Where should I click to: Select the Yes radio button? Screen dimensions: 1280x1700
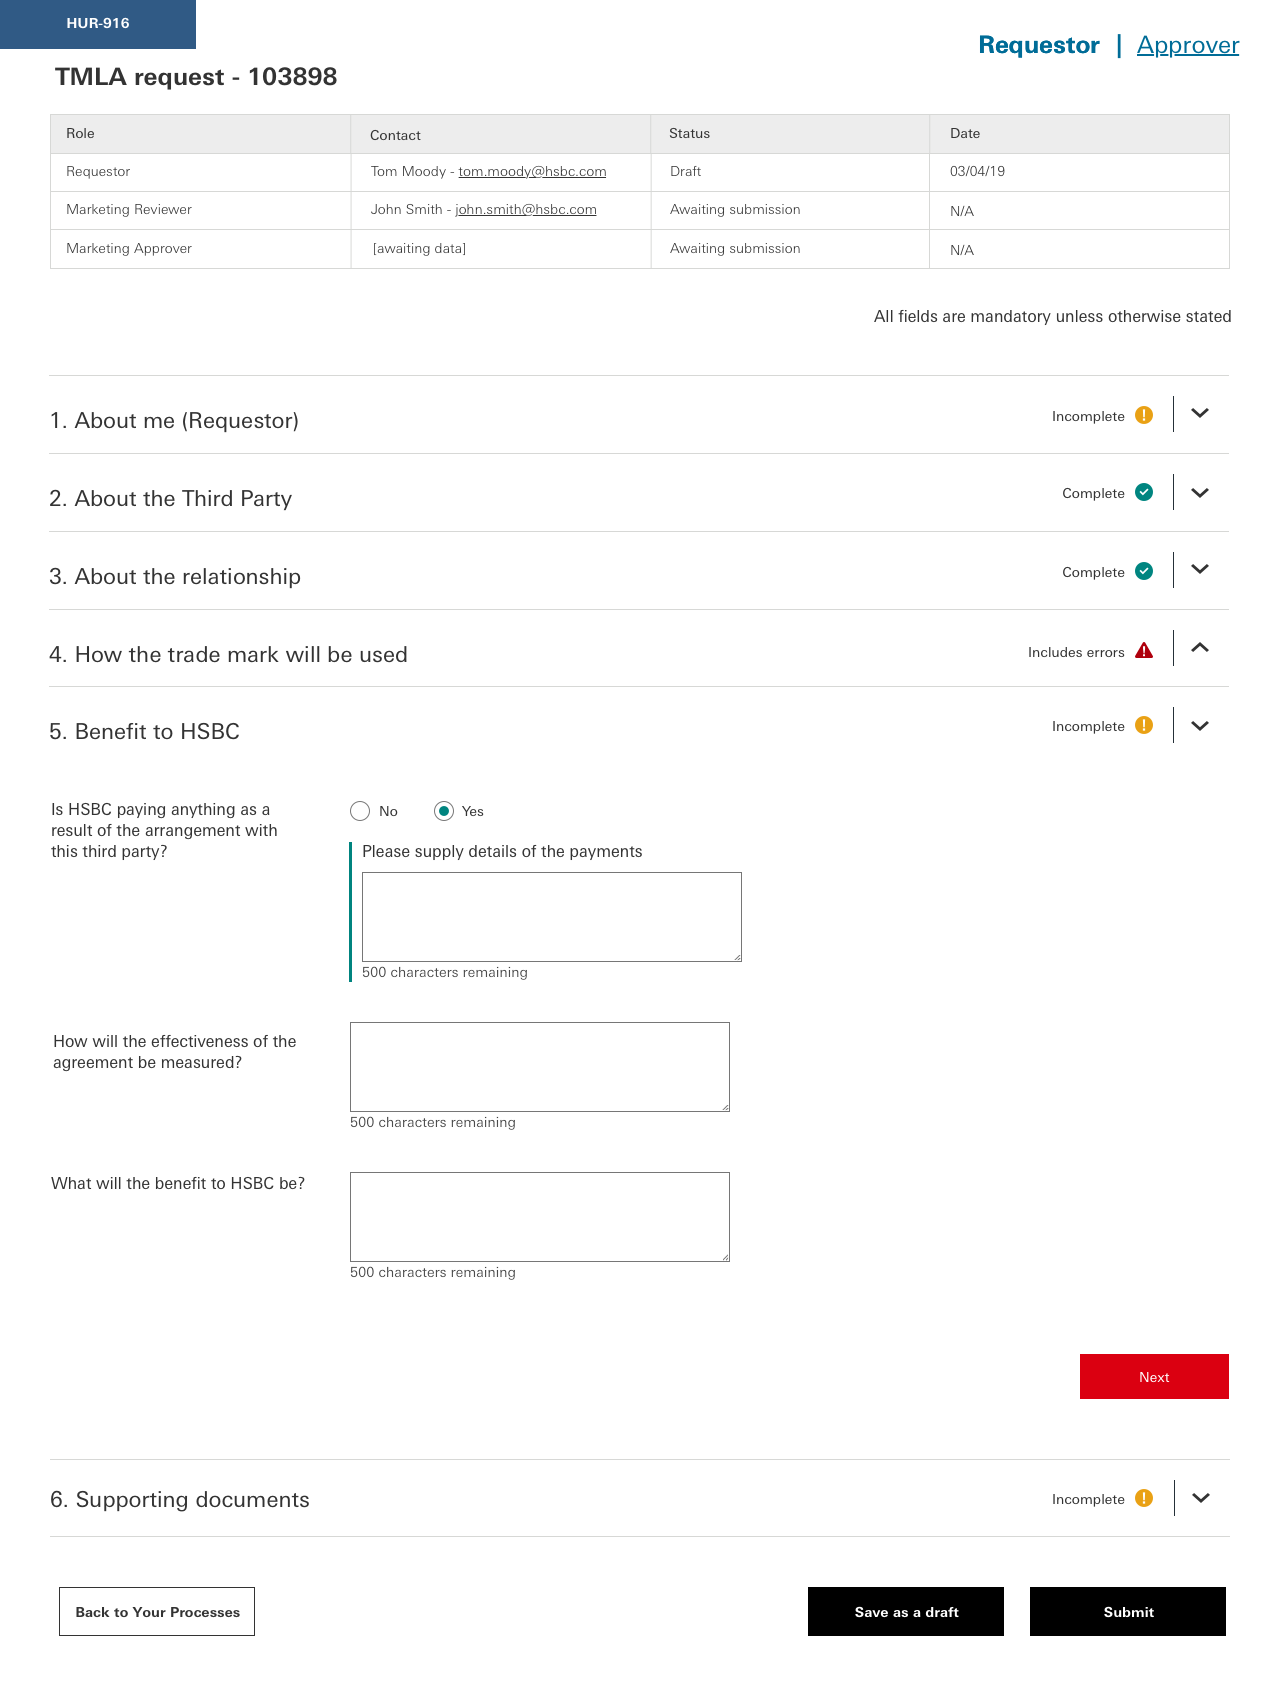[444, 811]
